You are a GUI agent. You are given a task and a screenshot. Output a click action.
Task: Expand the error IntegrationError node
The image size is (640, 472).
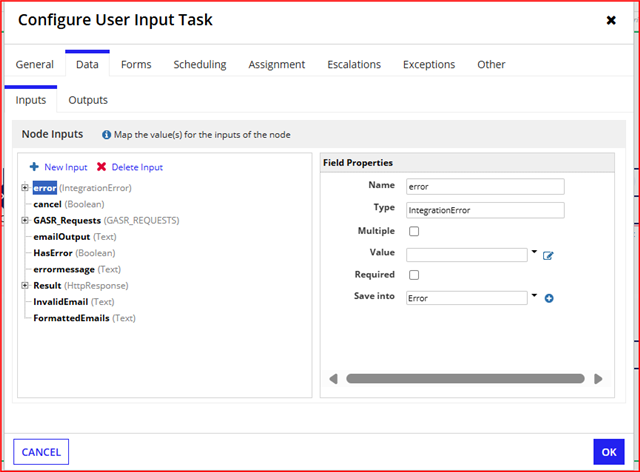pos(25,188)
